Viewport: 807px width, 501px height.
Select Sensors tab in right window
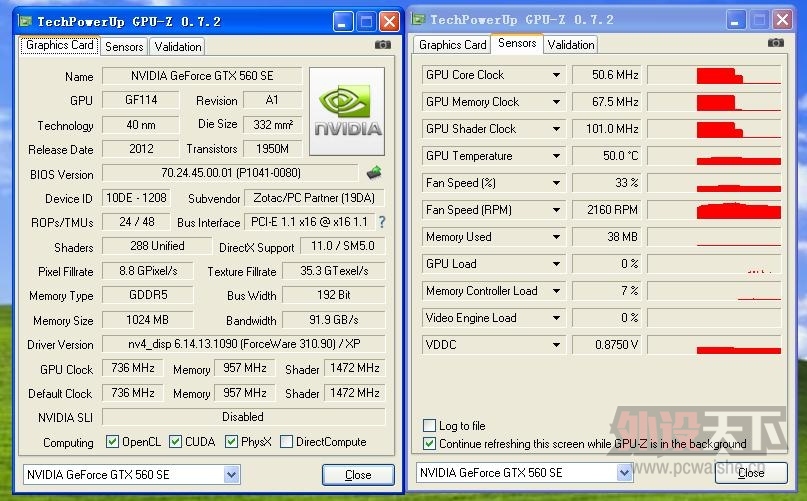tap(517, 43)
